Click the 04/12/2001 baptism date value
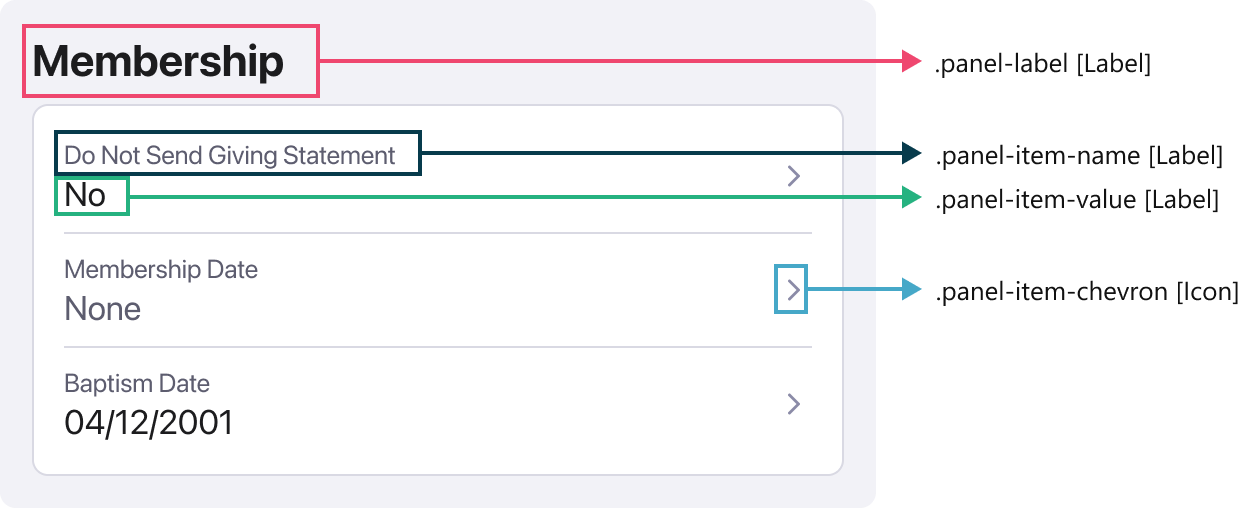The image size is (1240, 508). pos(148,423)
